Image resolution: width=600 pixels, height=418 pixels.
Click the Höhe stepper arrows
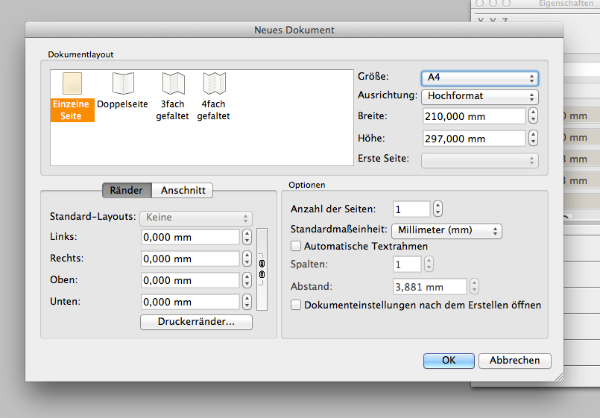[x=533, y=137]
